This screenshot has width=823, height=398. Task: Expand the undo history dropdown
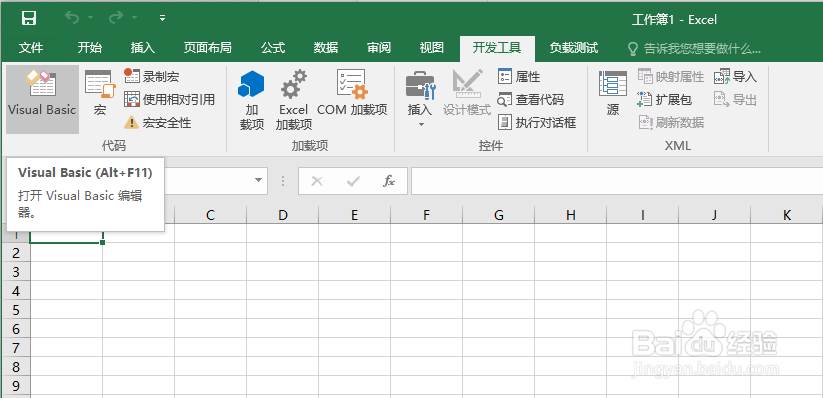[x=90, y=18]
